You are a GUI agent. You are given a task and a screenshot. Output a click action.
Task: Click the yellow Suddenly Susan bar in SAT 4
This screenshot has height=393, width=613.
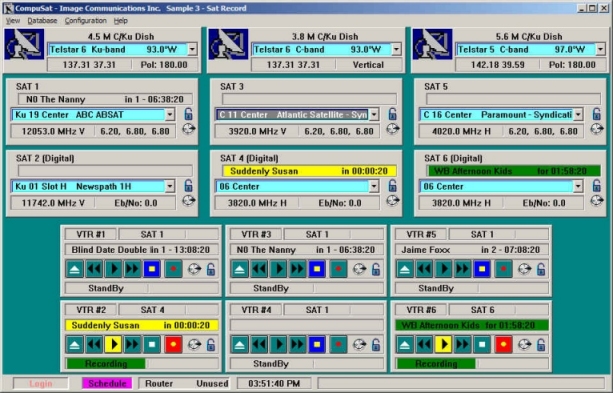point(310,171)
